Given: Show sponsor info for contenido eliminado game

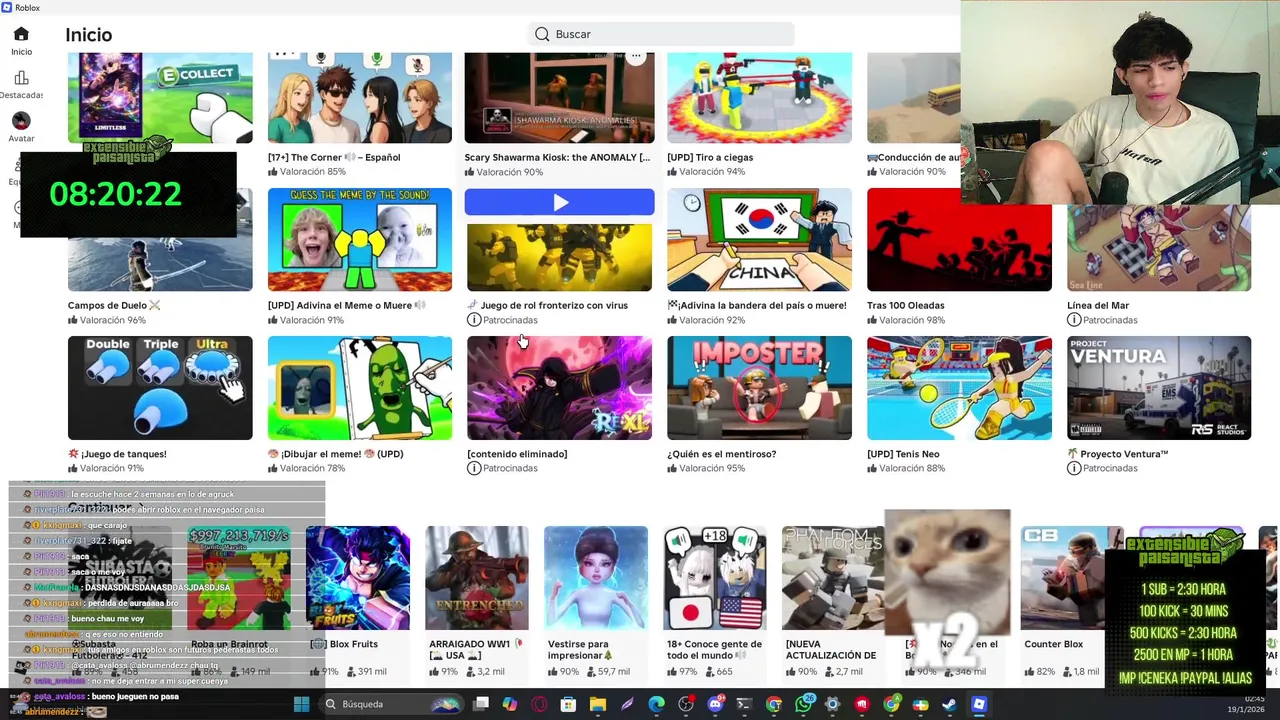Looking at the screenshot, I should (474, 468).
